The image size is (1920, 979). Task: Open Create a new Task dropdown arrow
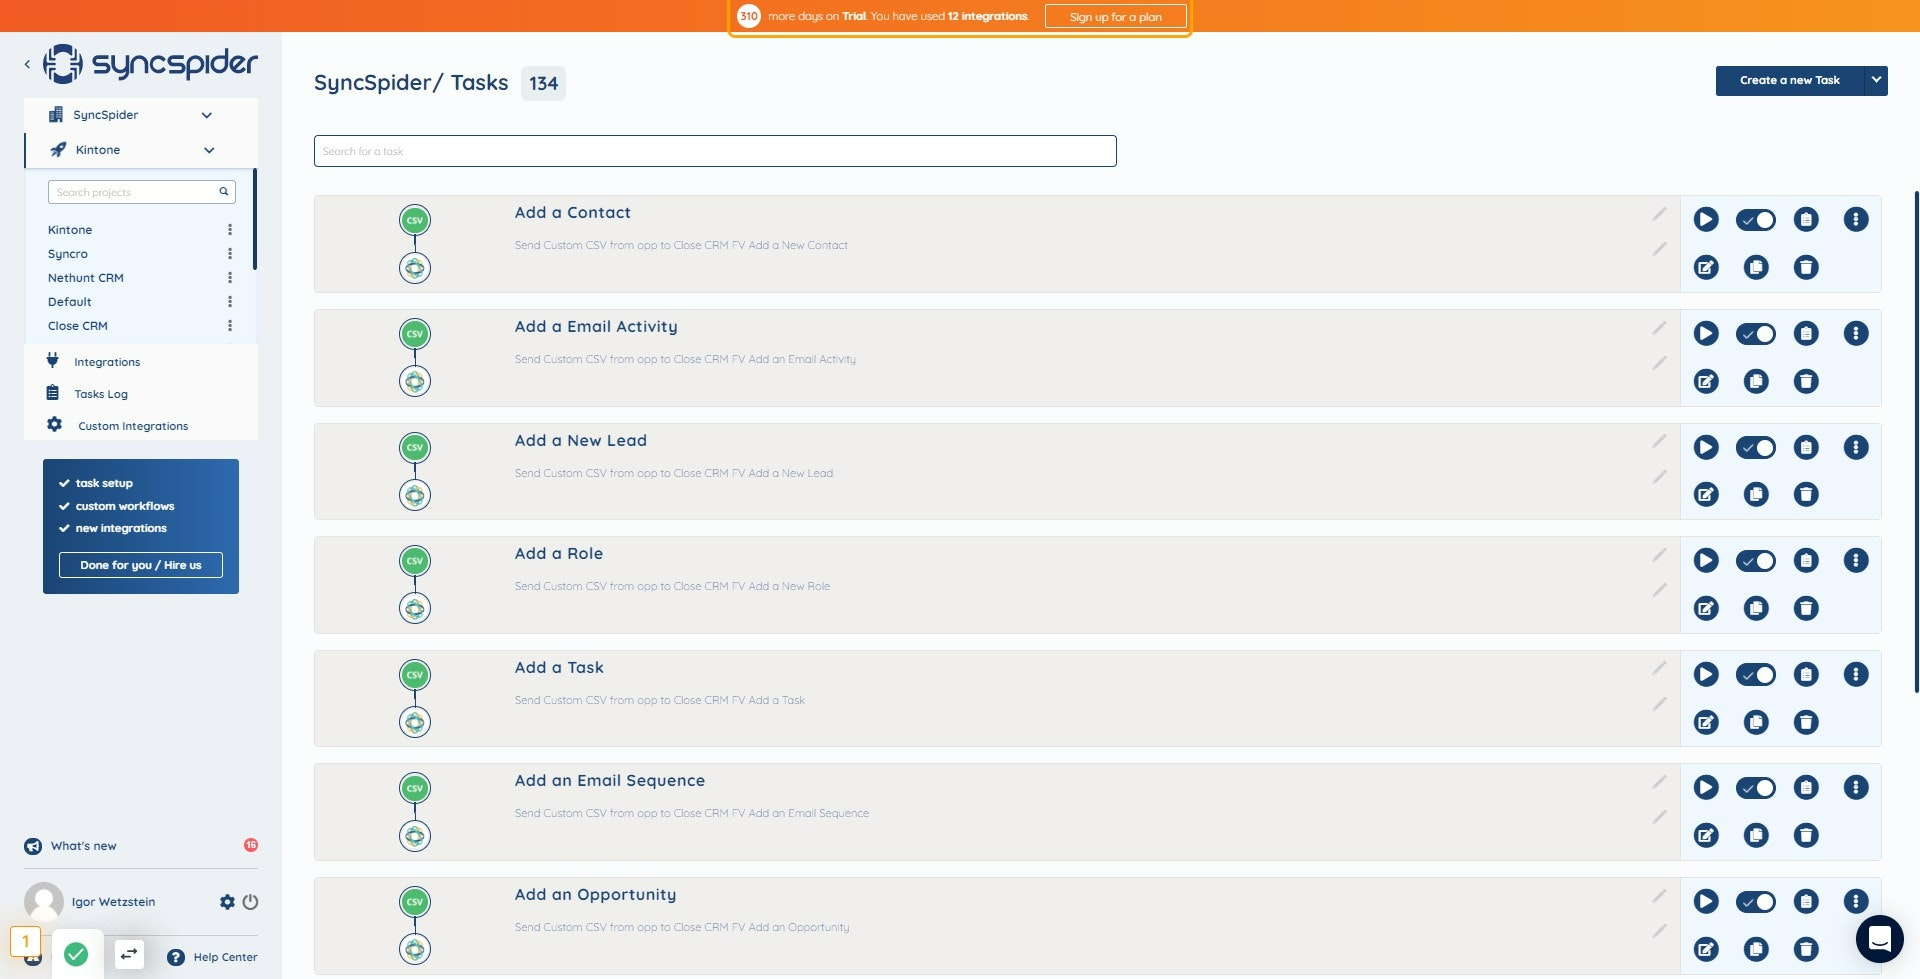(x=1876, y=80)
